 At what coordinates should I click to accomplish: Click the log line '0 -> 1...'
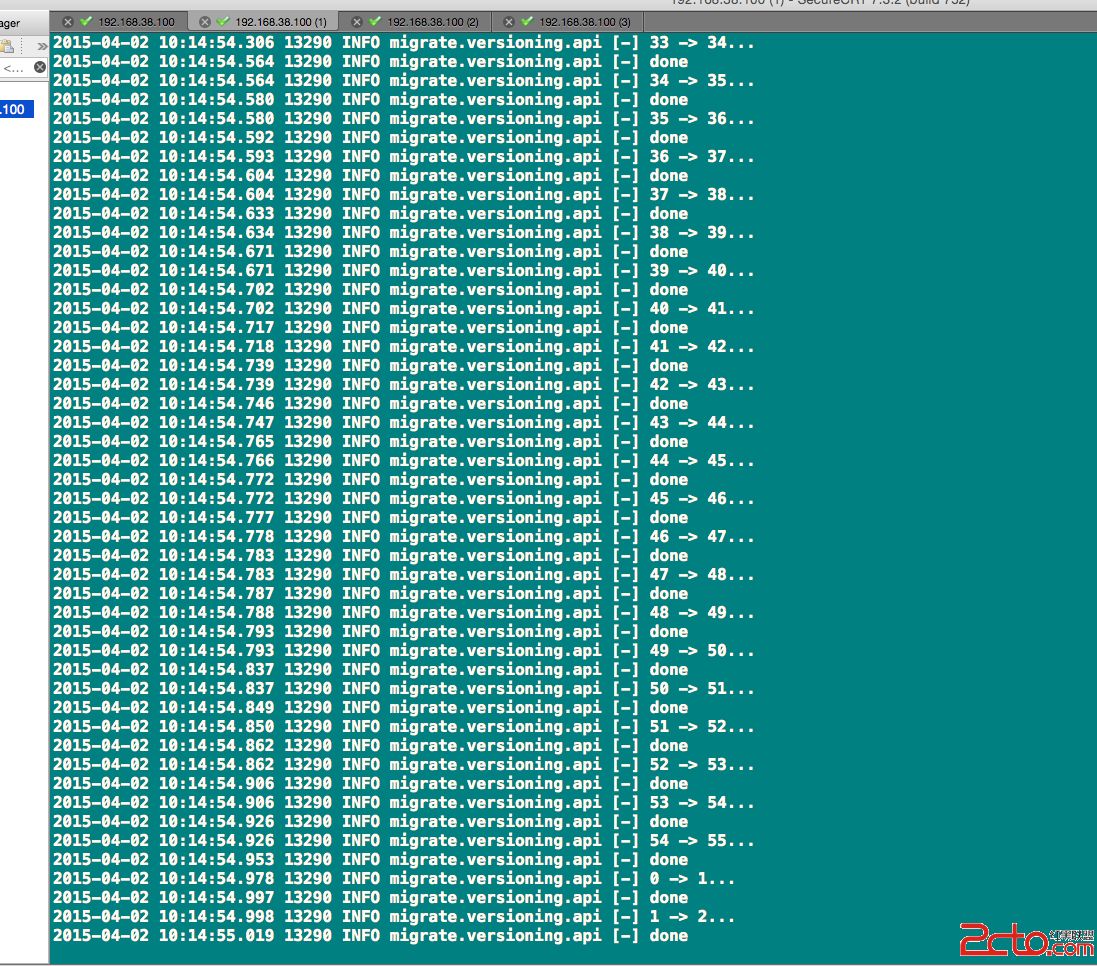coord(394,879)
